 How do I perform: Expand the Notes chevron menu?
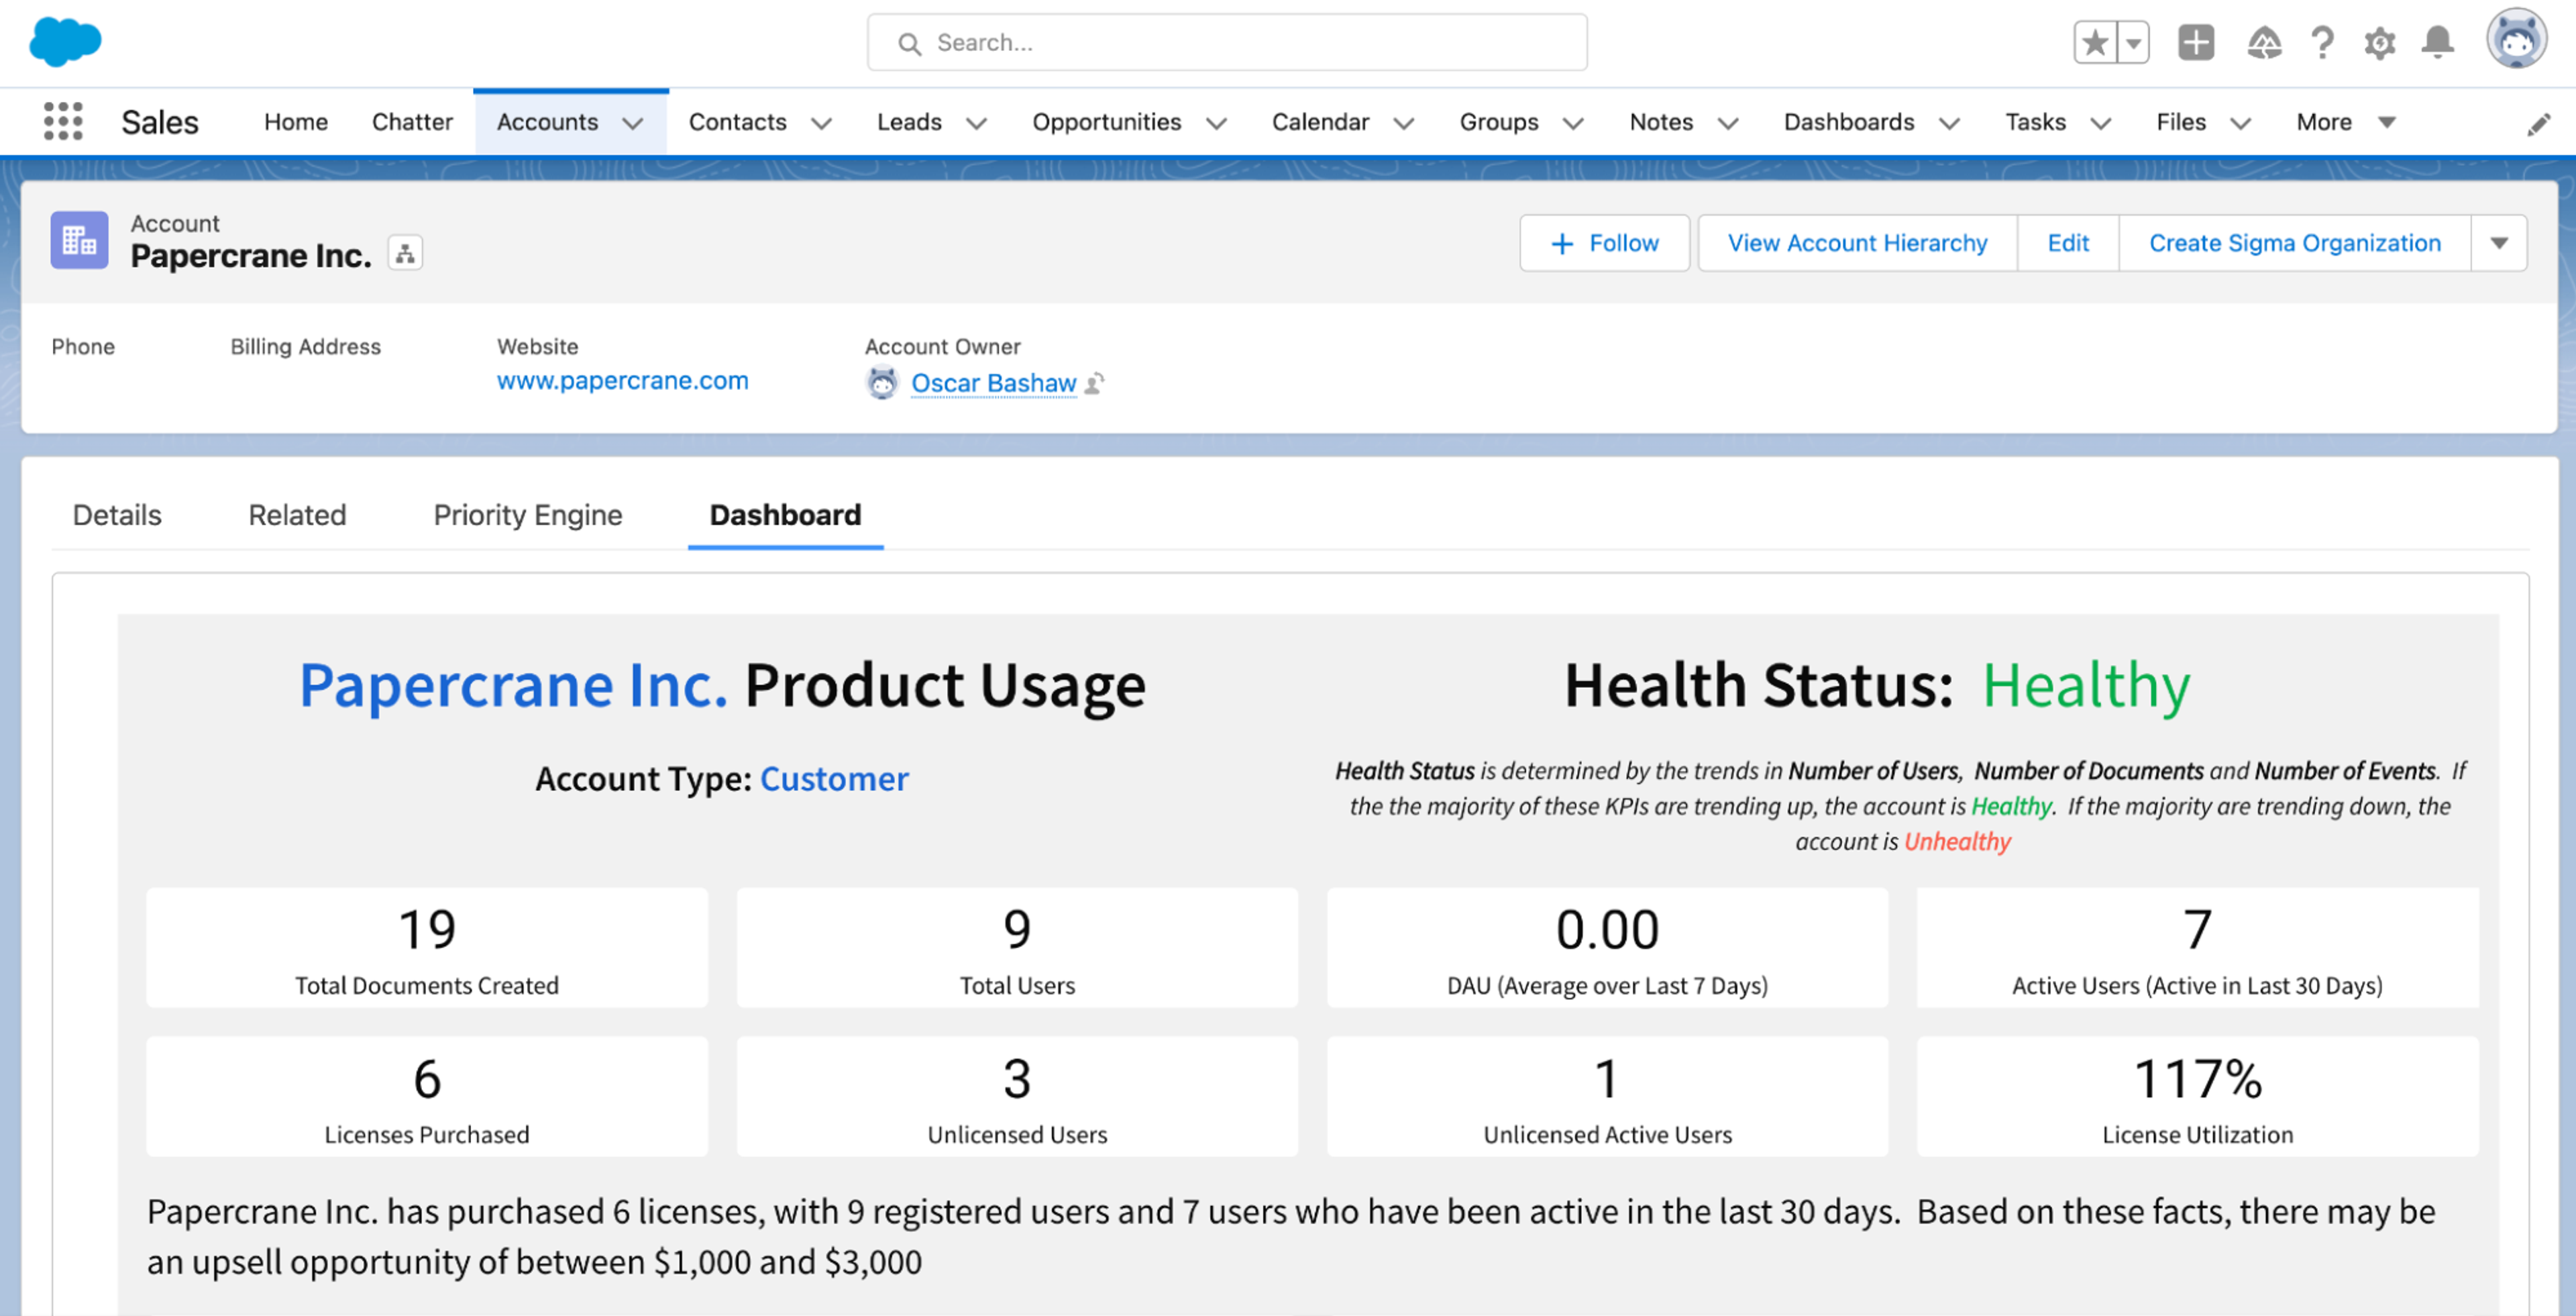(x=1729, y=123)
